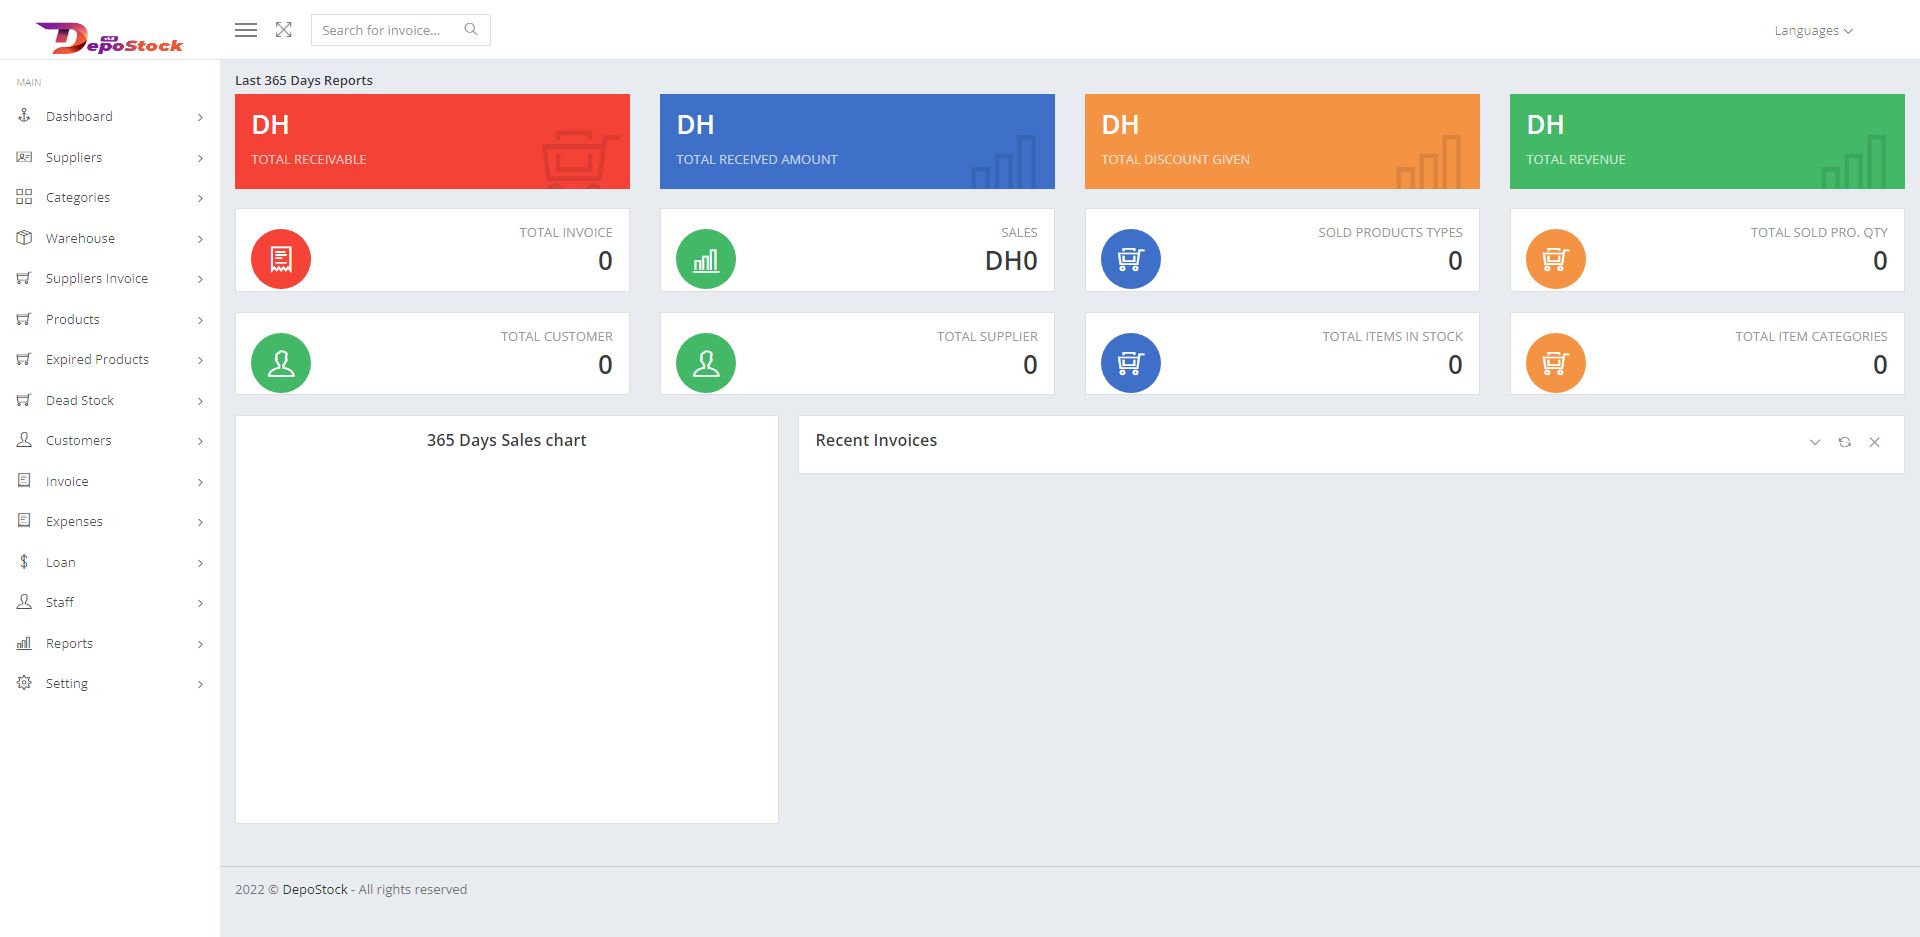
Task: Click the orange Total Sold Pro. Qty icon
Action: pos(1556,259)
